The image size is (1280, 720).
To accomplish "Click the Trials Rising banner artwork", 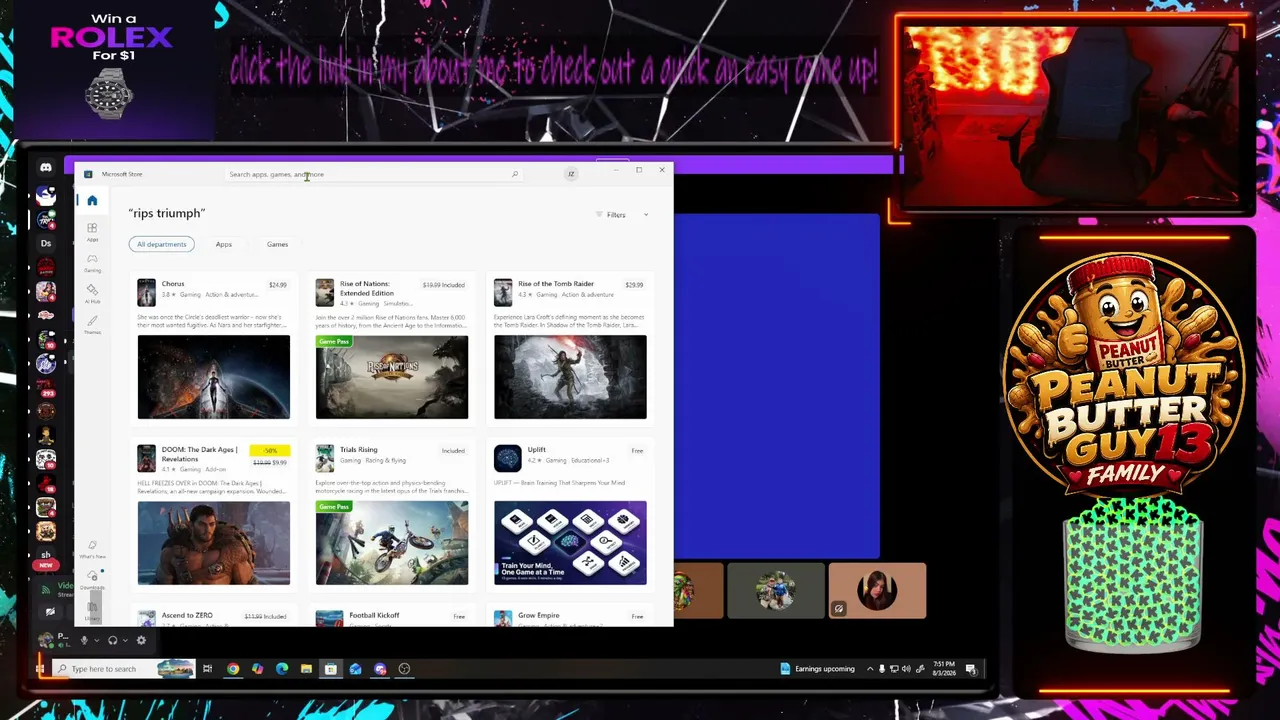I will pyautogui.click(x=392, y=543).
